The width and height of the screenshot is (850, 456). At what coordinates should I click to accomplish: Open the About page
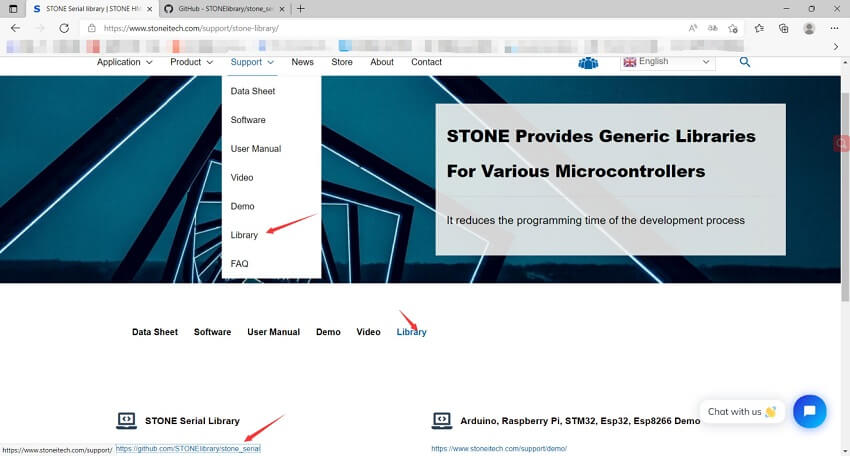[x=382, y=62]
